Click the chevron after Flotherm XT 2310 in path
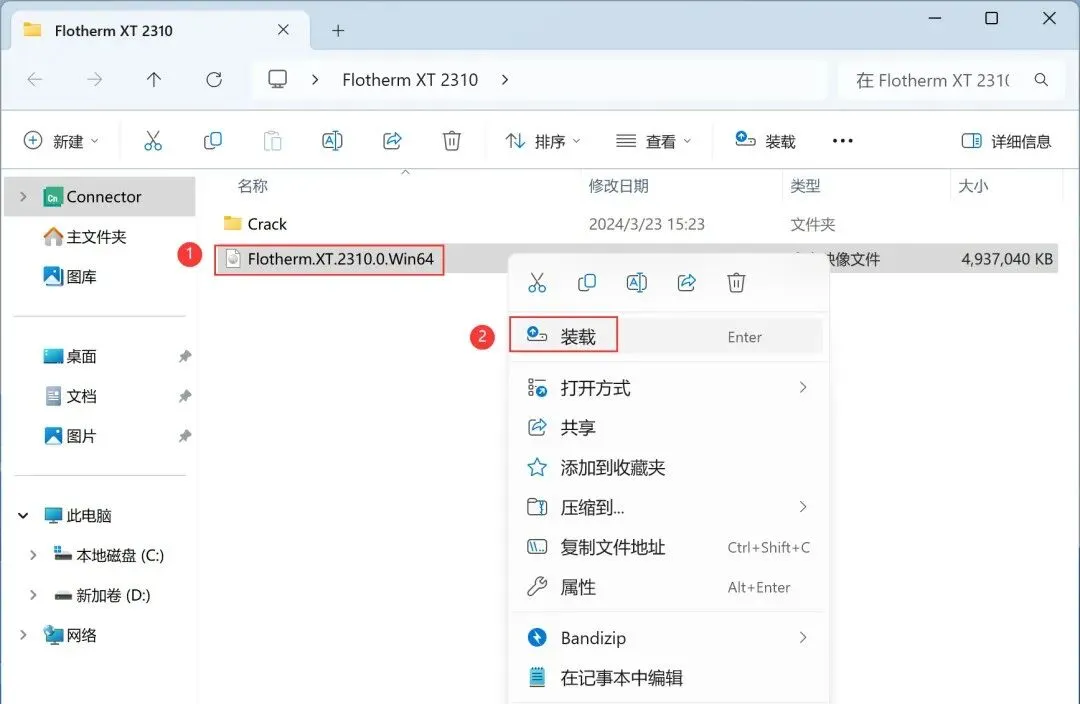 505,80
